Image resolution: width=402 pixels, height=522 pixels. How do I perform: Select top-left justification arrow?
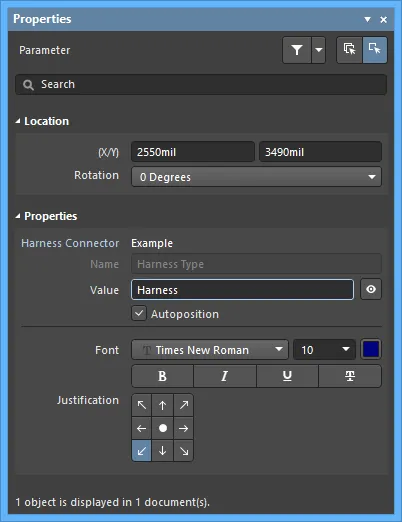142,405
